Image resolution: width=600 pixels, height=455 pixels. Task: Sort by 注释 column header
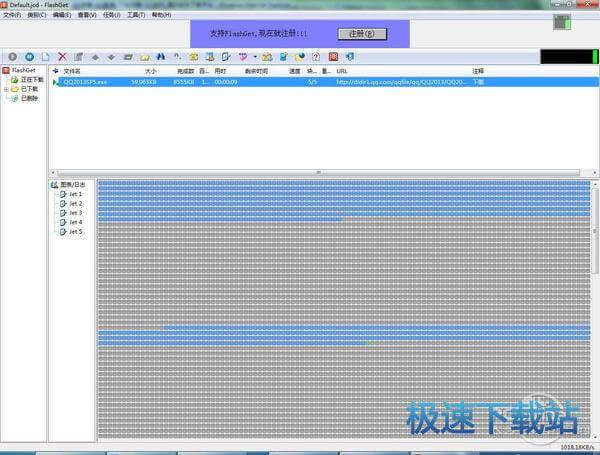(478, 71)
